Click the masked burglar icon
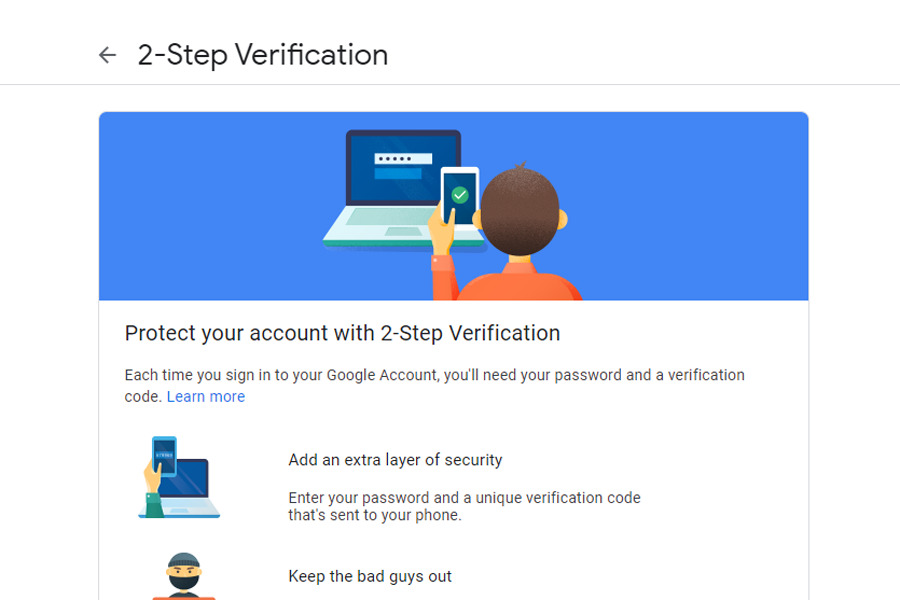 (x=183, y=575)
